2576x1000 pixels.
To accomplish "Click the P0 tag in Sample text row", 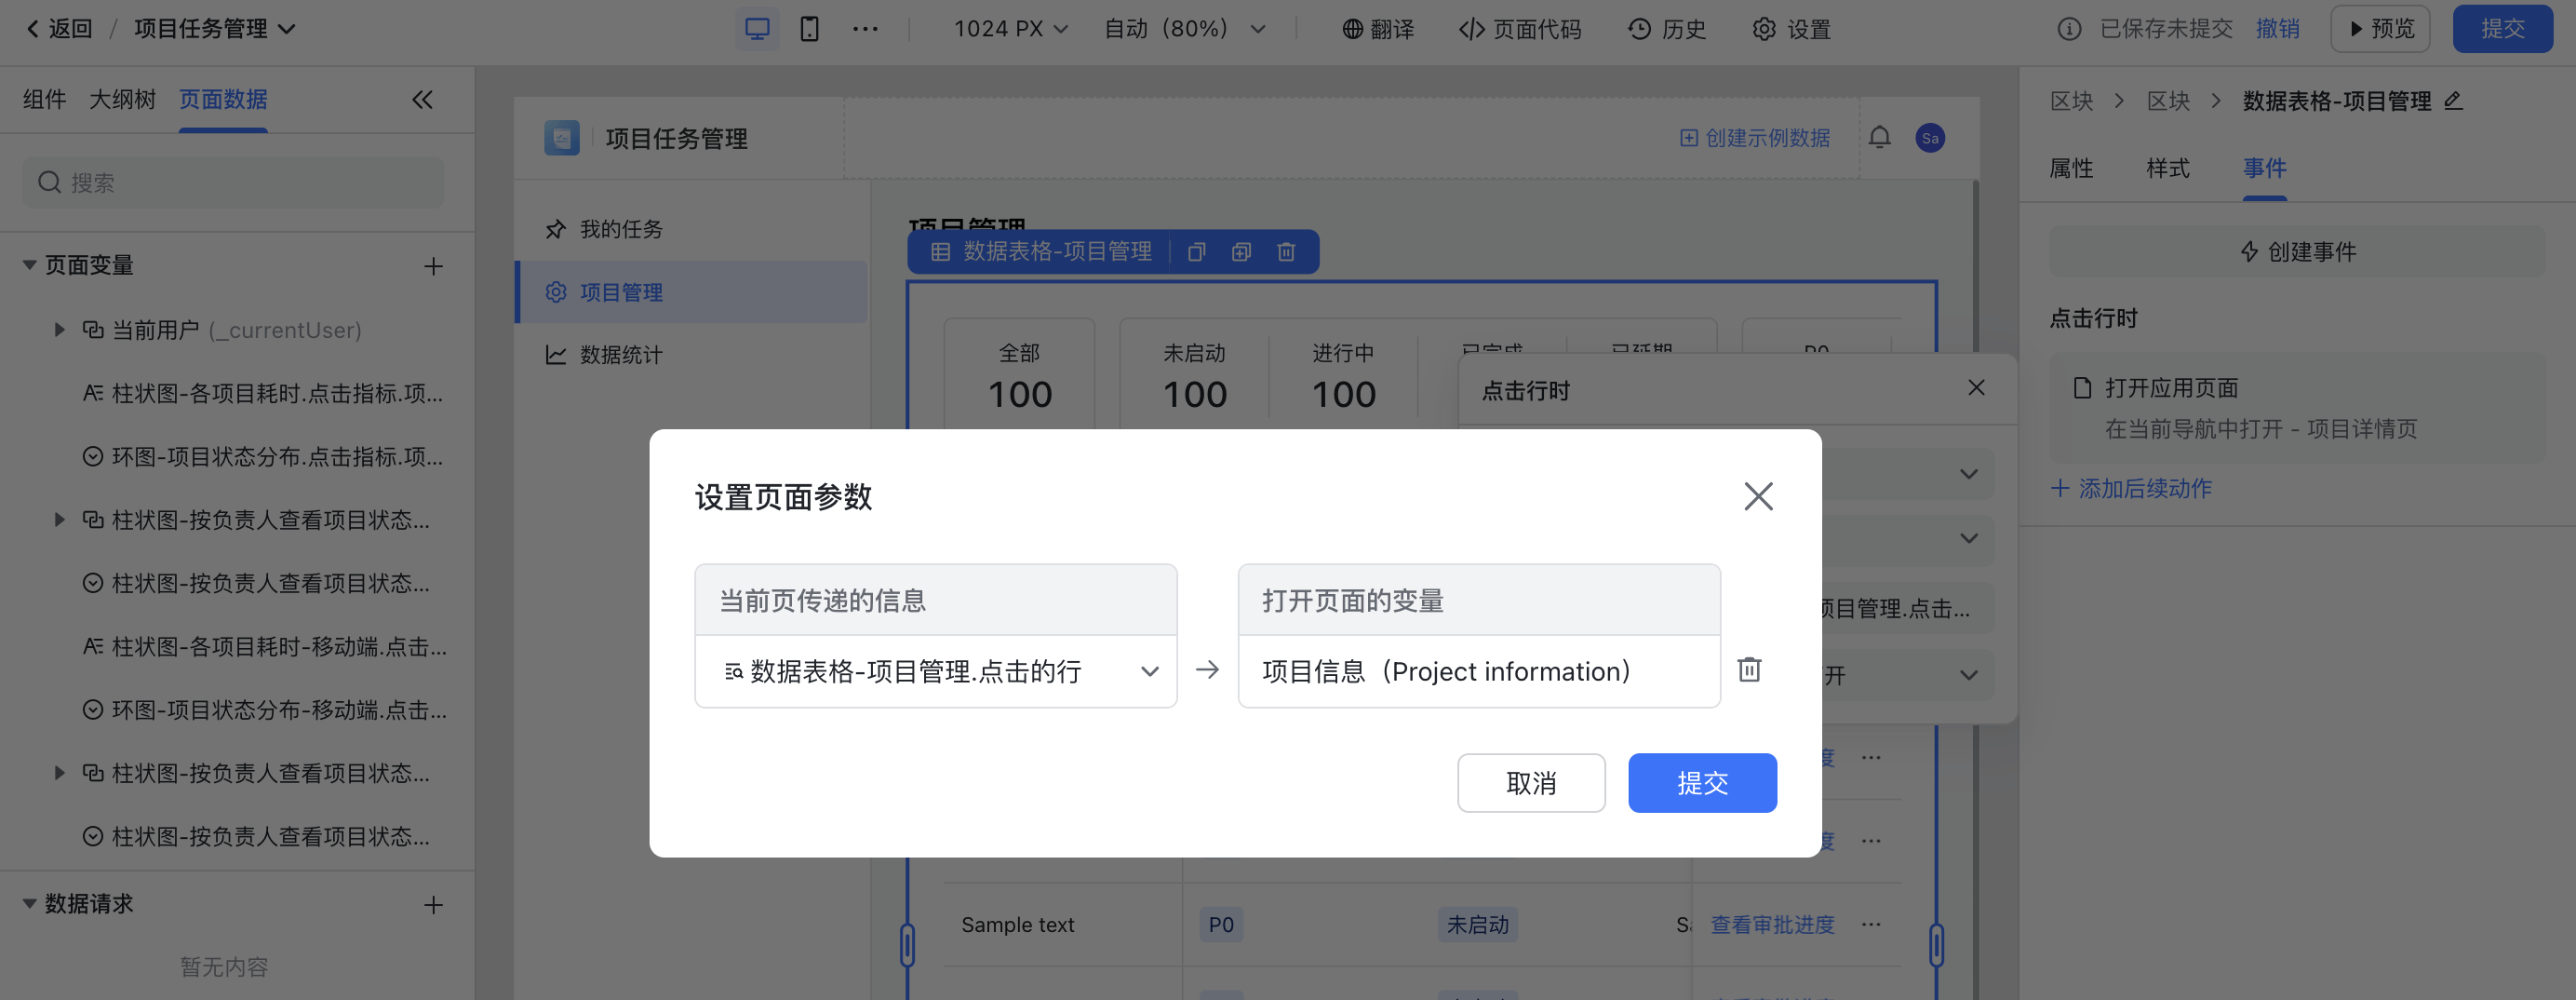I will tap(1221, 925).
